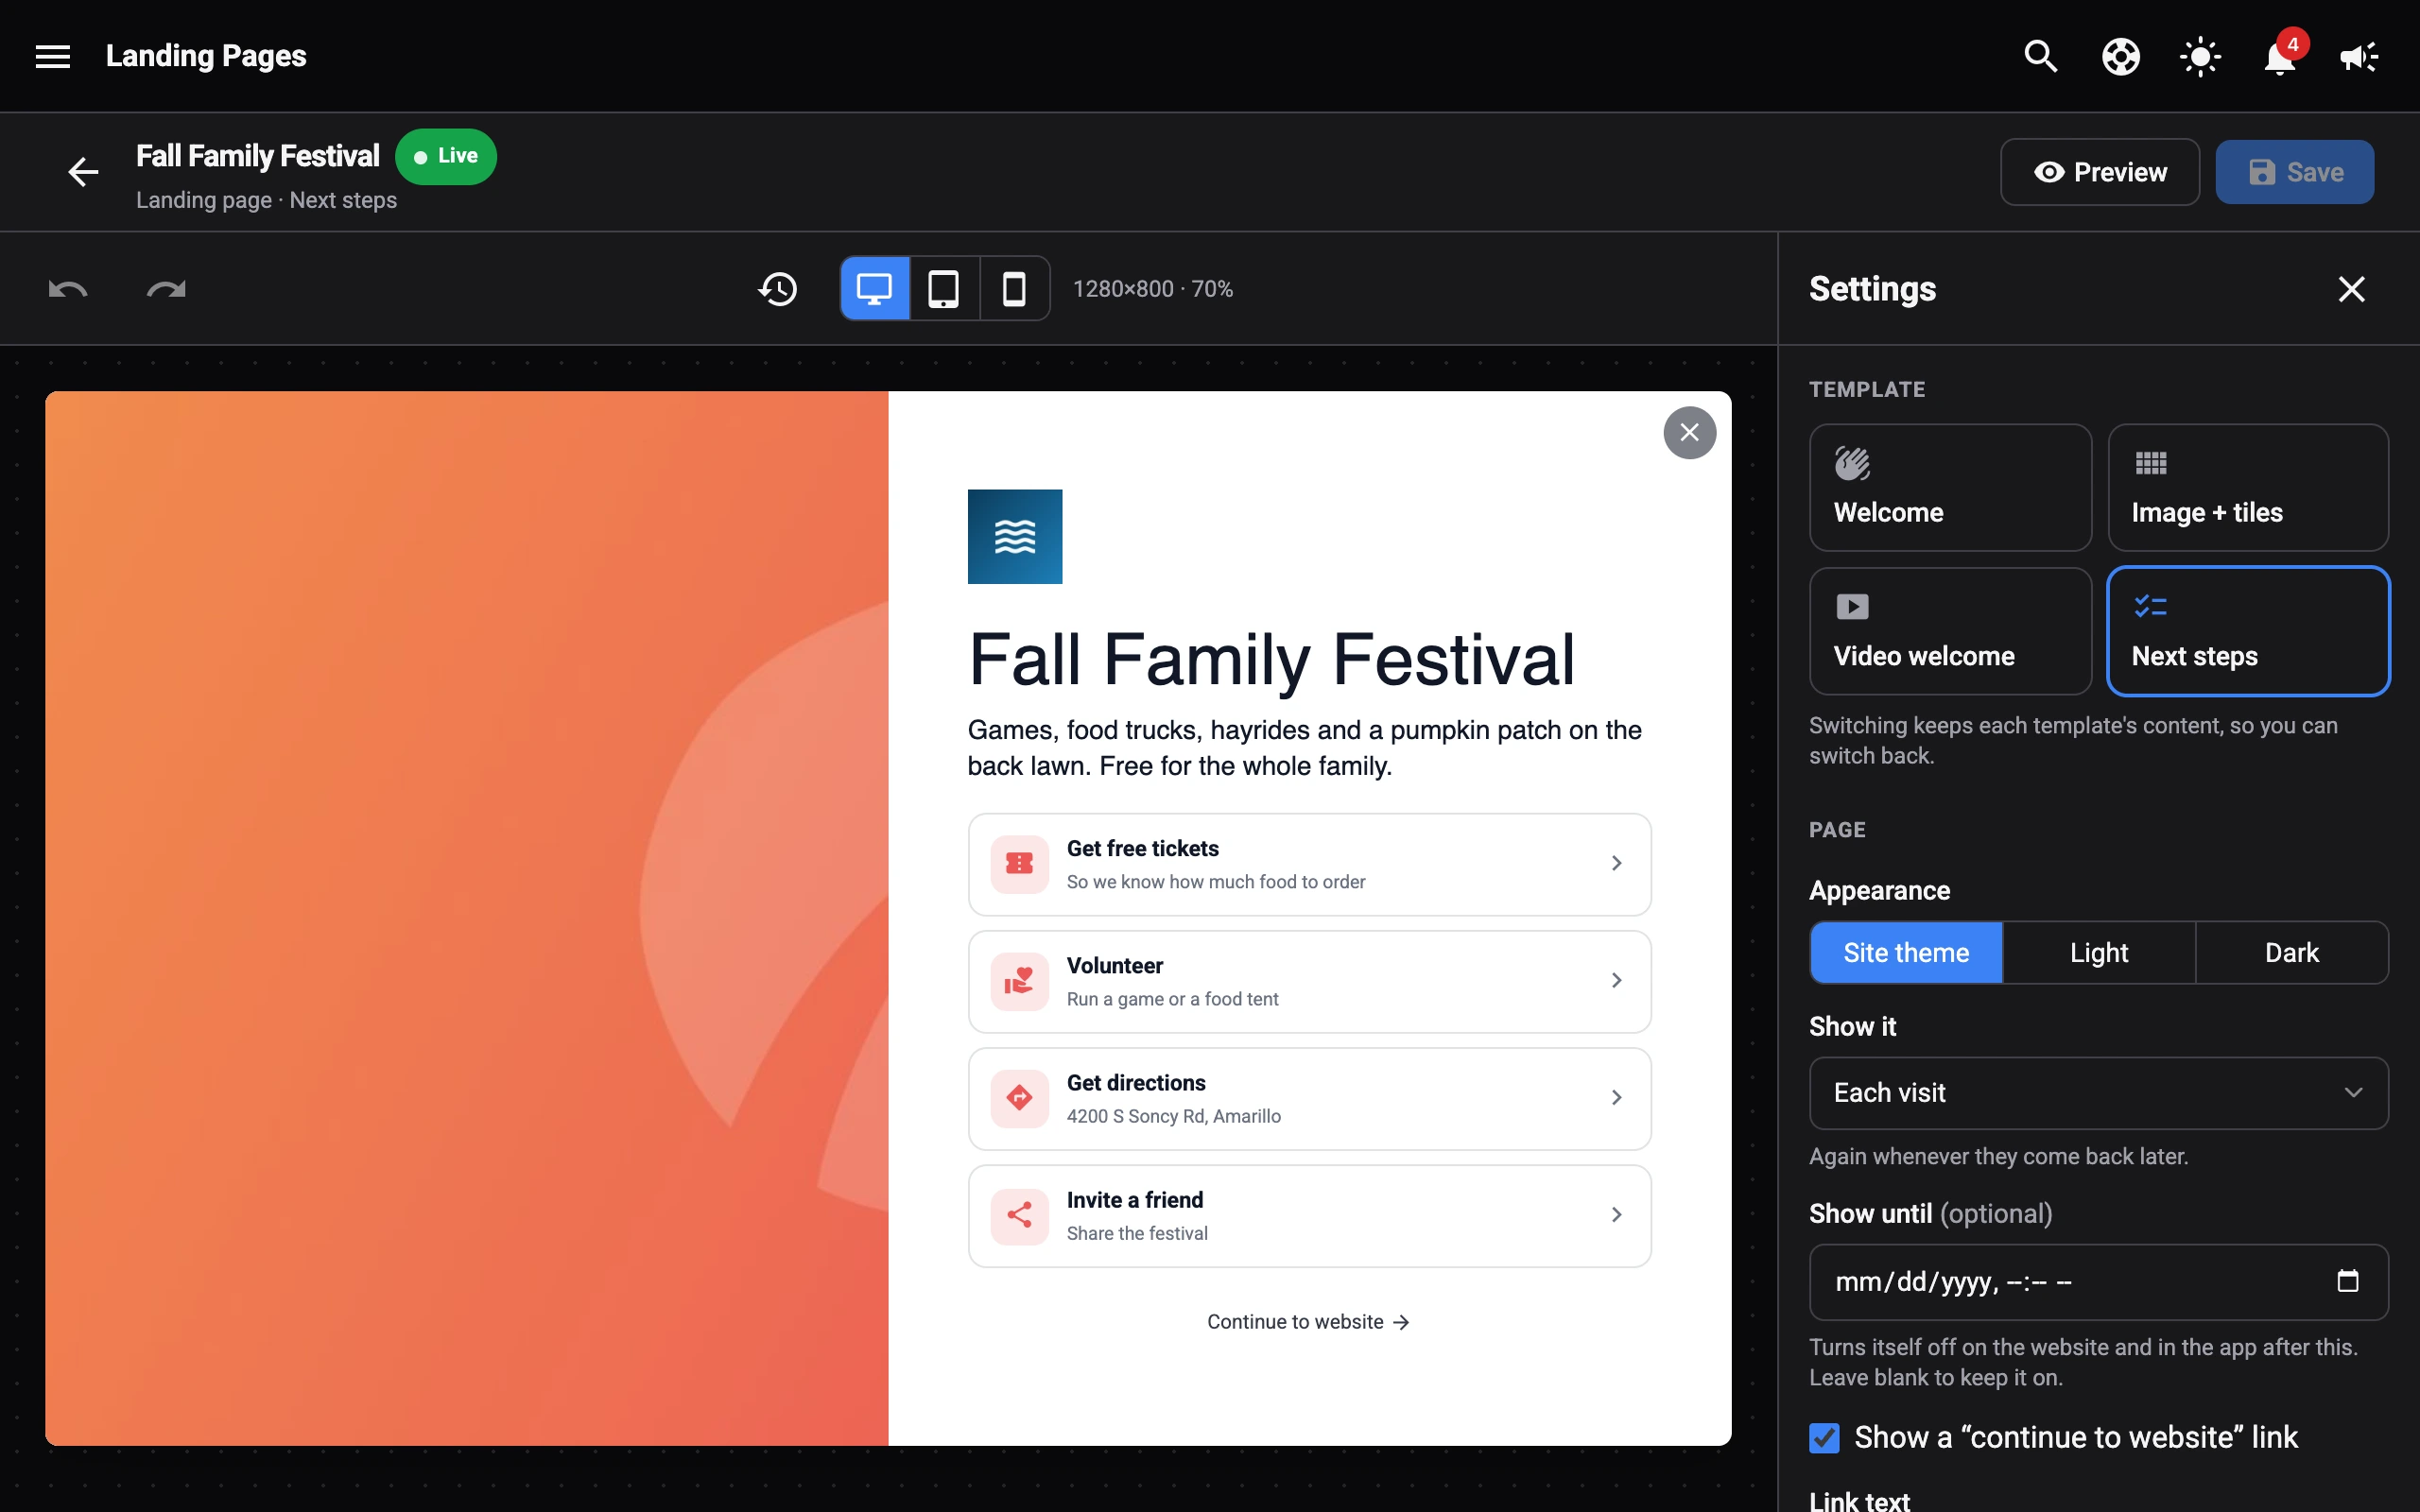This screenshot has width=2420, height=1512.
Task: Open the hamburger navigation menu
Action: pyautogui.click(x=53, y=56)
